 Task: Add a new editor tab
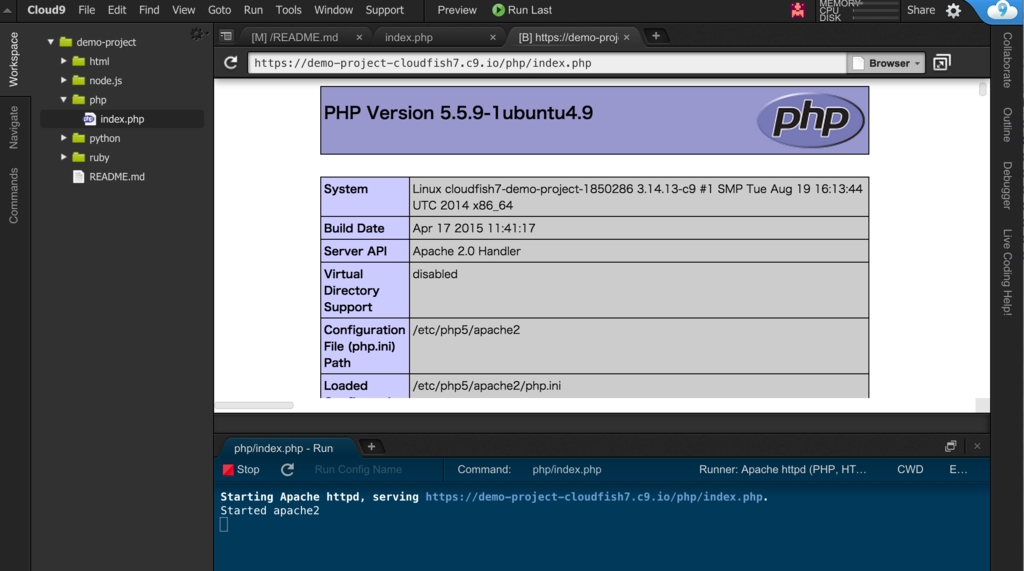click(x=656, y=36)
